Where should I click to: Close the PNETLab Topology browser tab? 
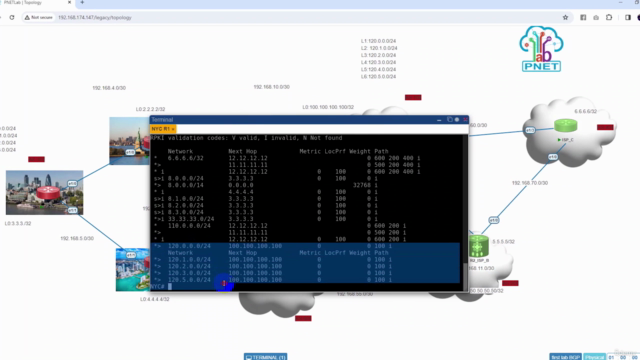coord(69,2)
